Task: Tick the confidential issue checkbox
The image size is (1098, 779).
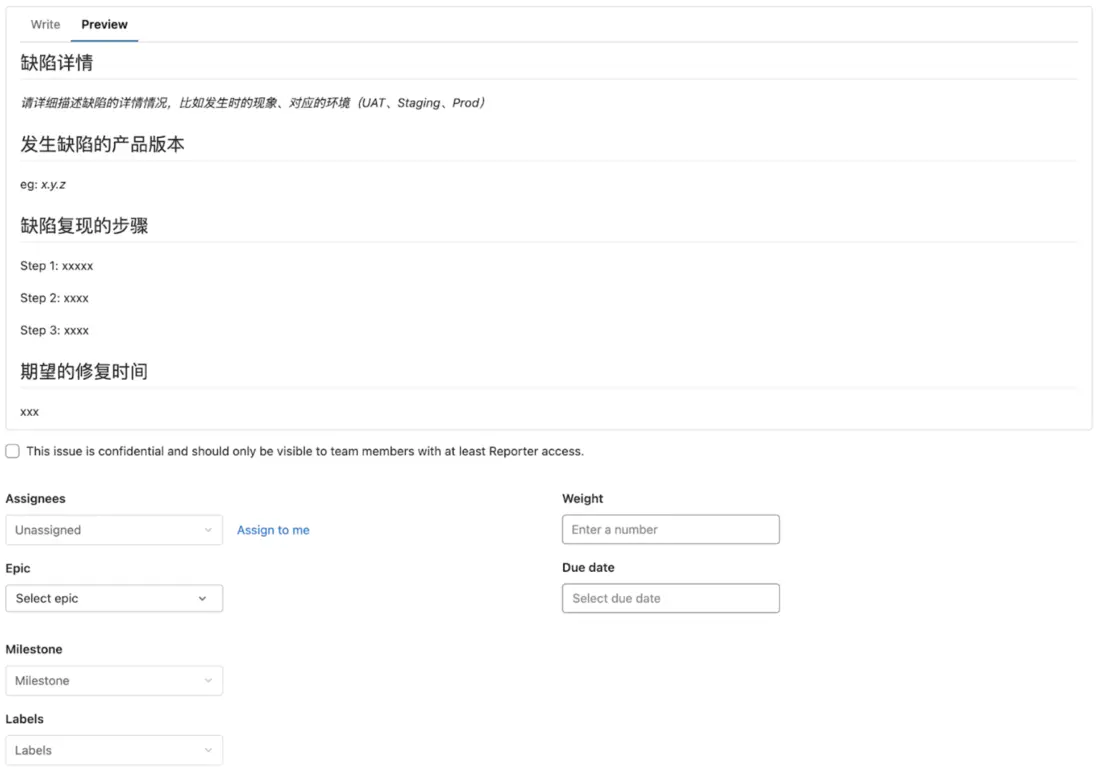Action: tap(13, 451)
